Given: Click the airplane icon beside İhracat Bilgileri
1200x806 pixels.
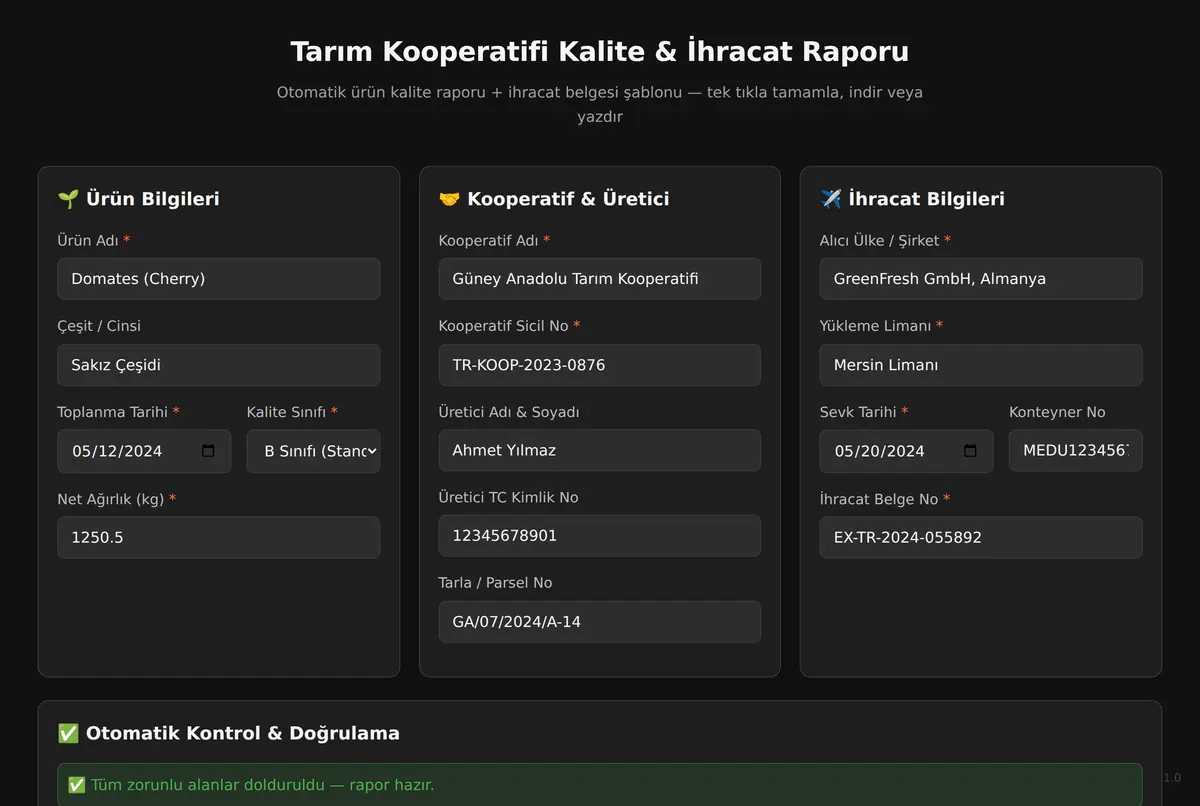Looking at the screenshot, I should click(830, 199).
